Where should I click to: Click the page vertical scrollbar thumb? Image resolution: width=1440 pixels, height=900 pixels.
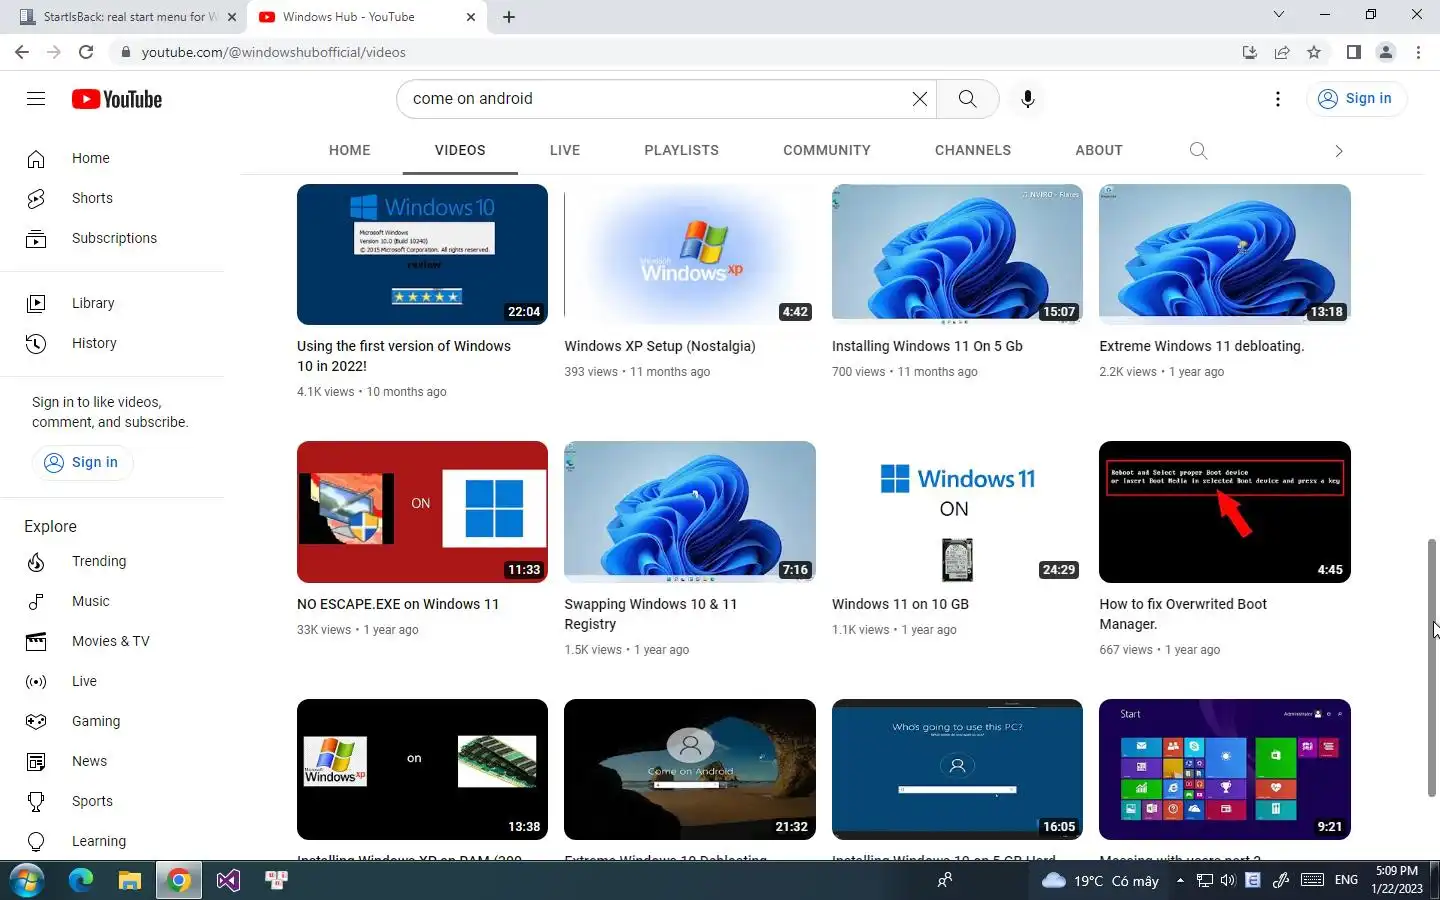(1432, 667)
